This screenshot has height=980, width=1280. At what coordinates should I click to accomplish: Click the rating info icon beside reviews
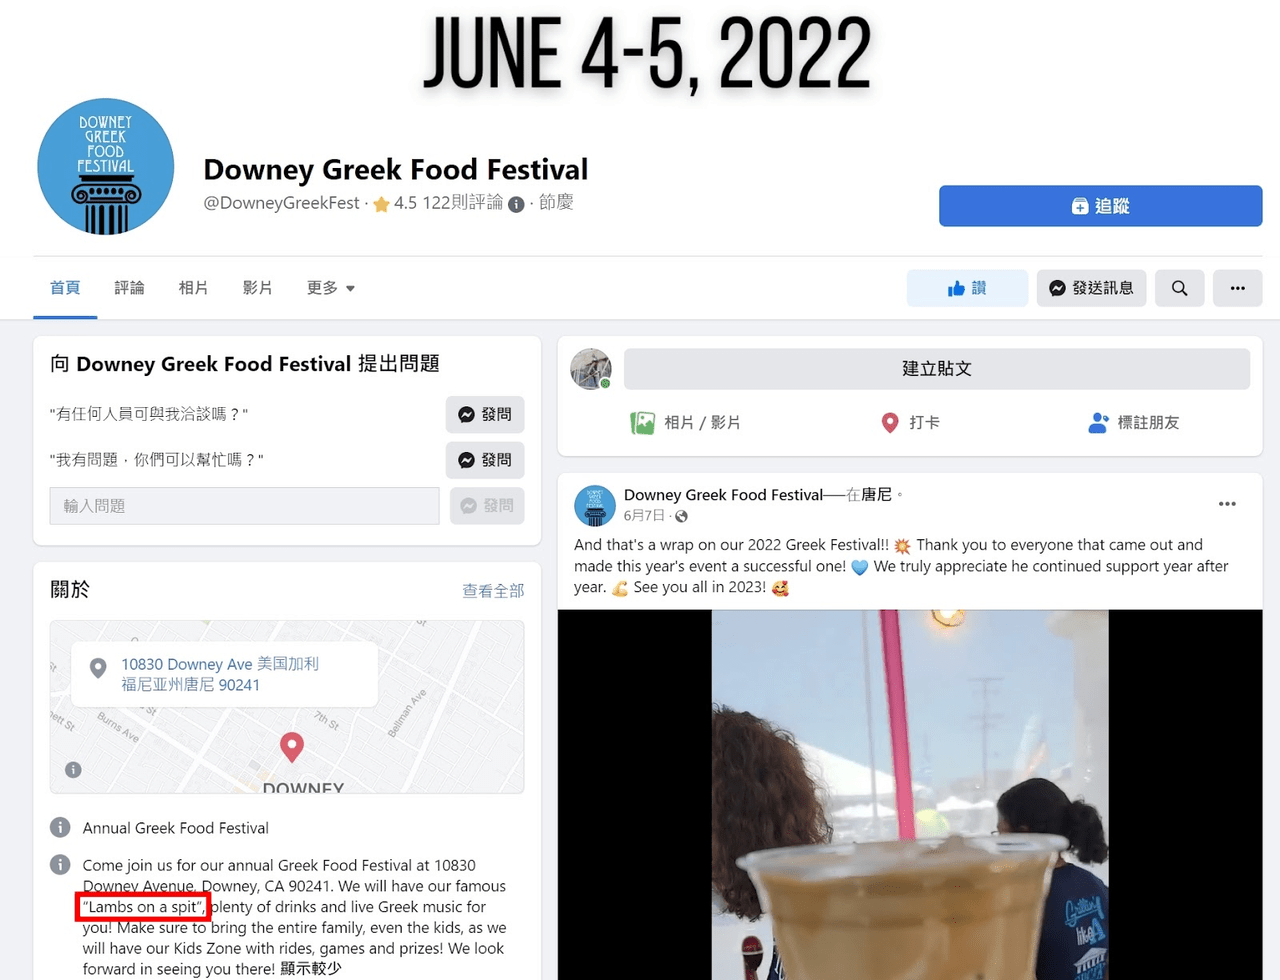[x=516, y=204]
